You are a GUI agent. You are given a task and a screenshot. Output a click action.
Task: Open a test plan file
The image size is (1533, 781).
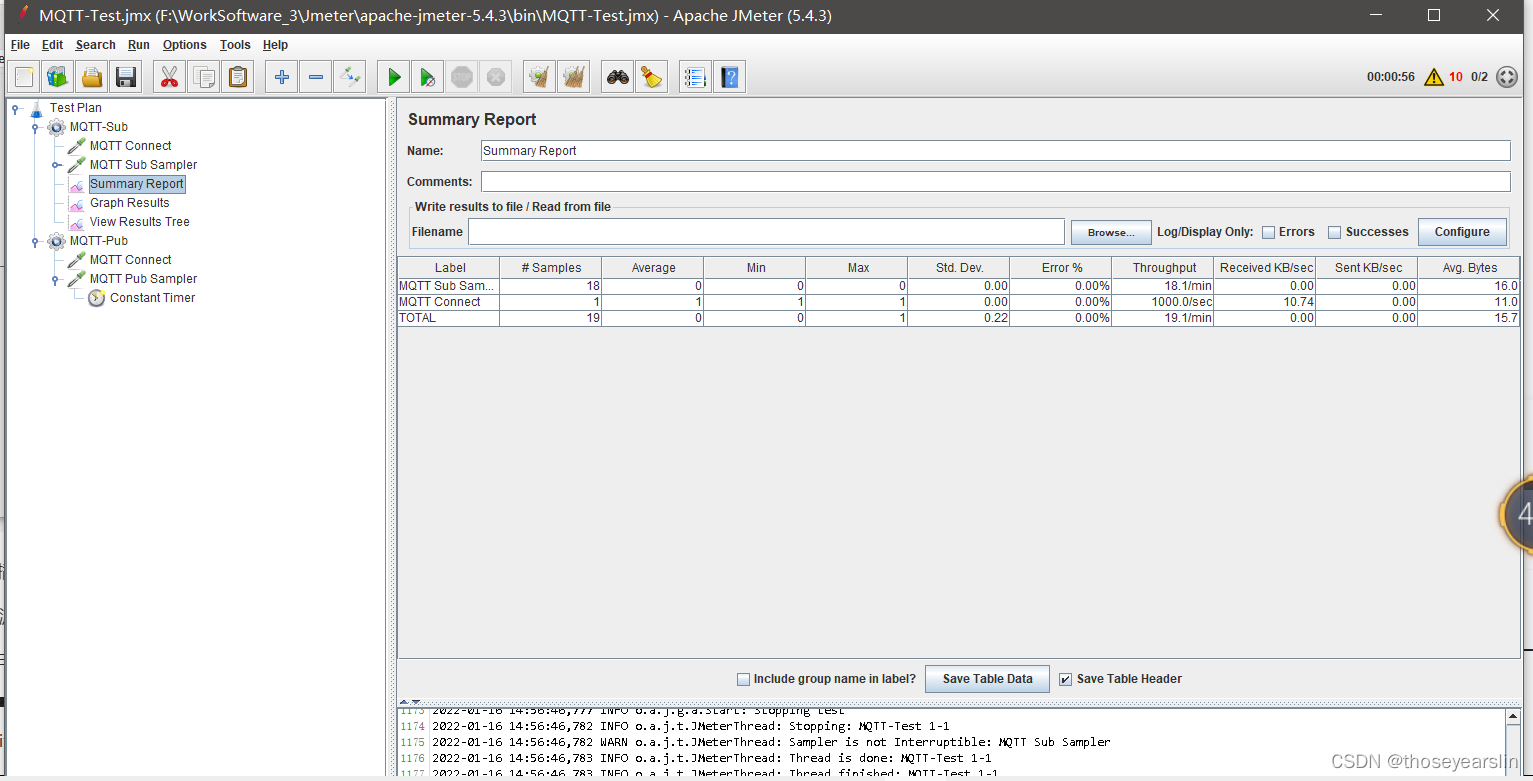click(92, 77)
